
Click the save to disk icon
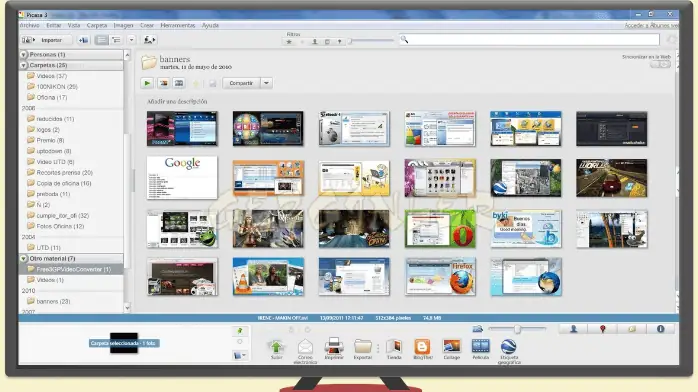pos(212,83)
